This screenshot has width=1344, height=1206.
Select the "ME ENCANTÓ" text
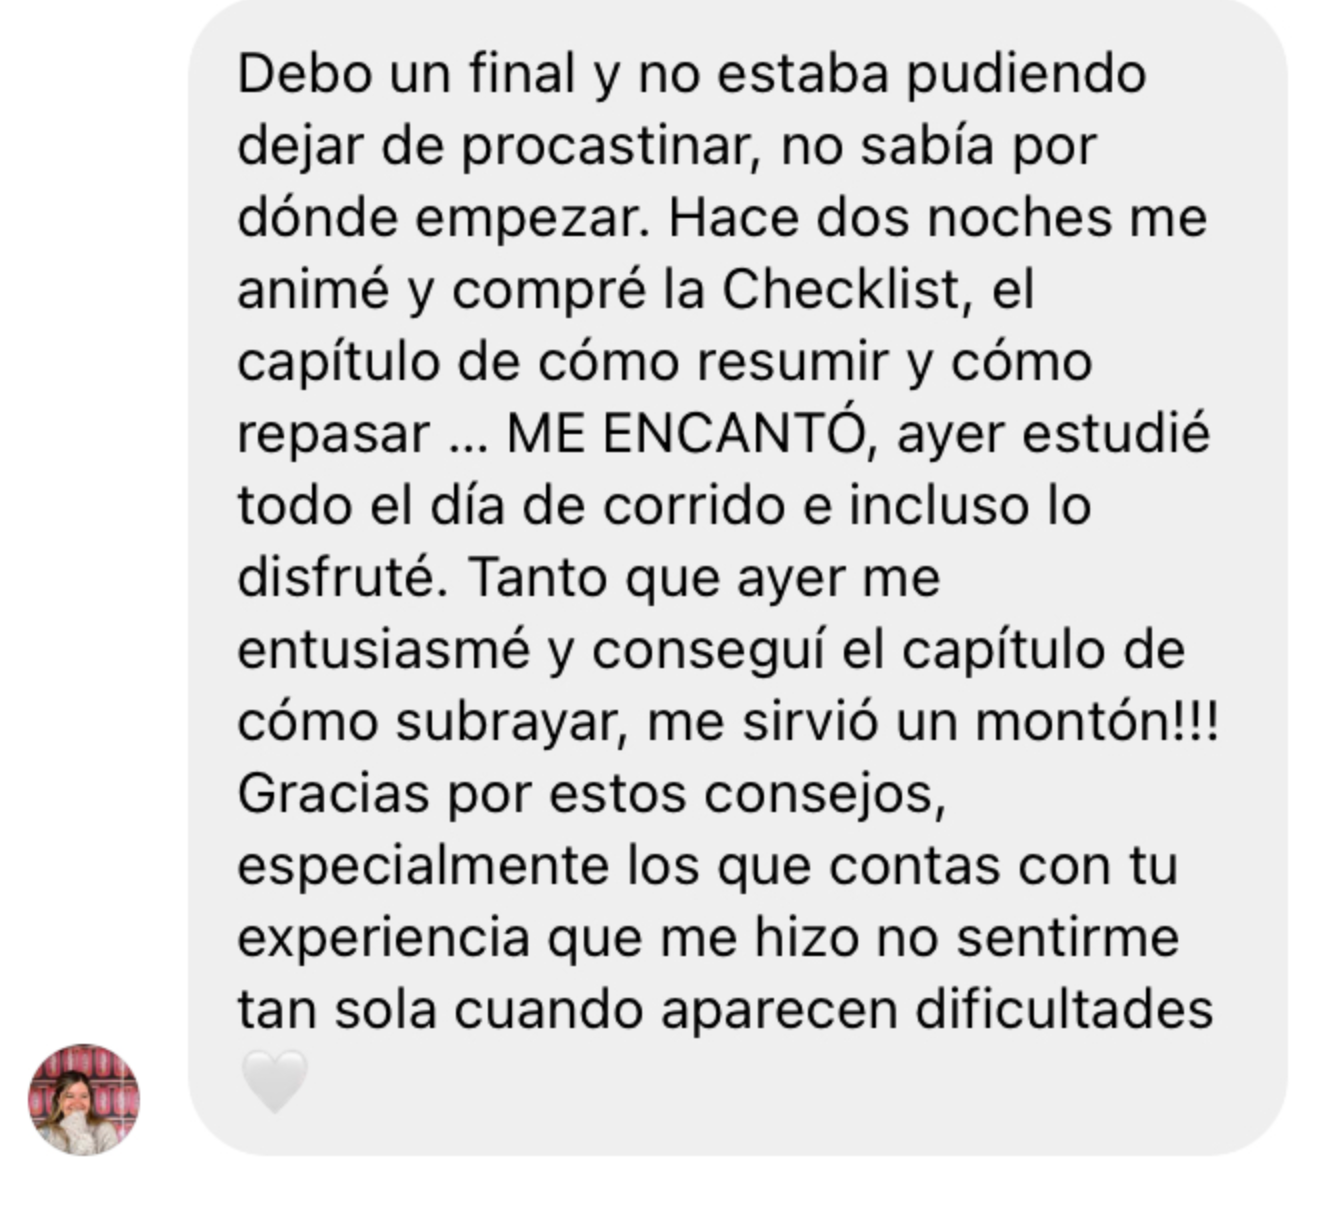[685, 433]
